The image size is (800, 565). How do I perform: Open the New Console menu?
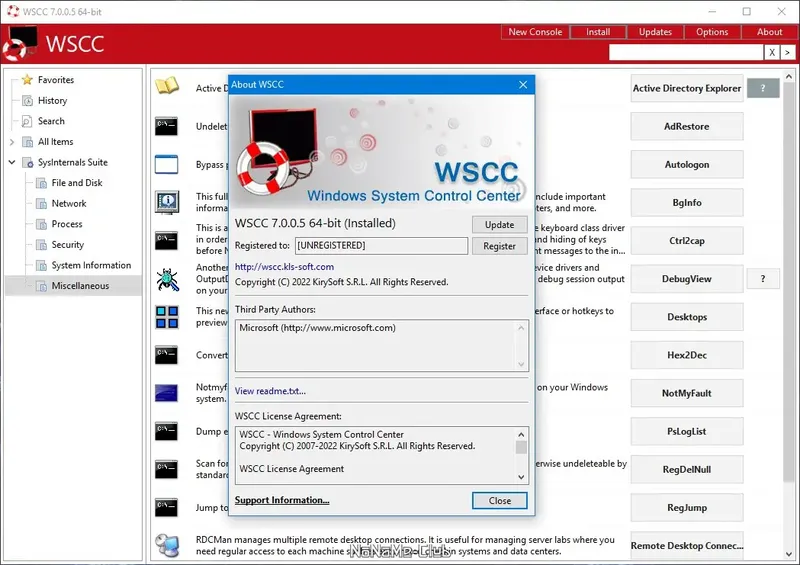(535, 32)
